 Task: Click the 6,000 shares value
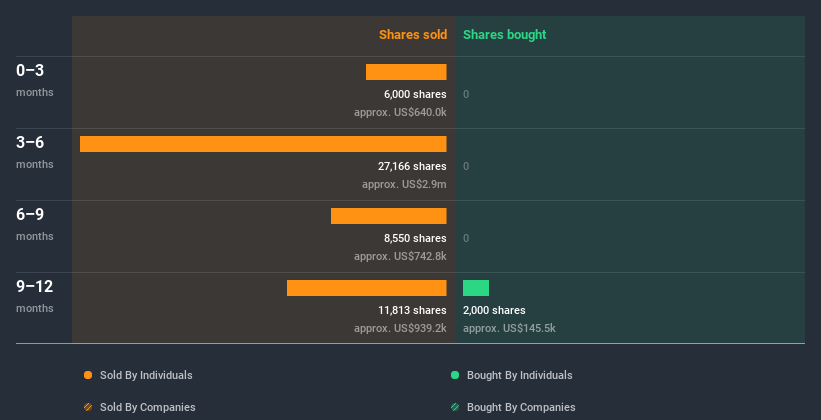tap(415, 94)
